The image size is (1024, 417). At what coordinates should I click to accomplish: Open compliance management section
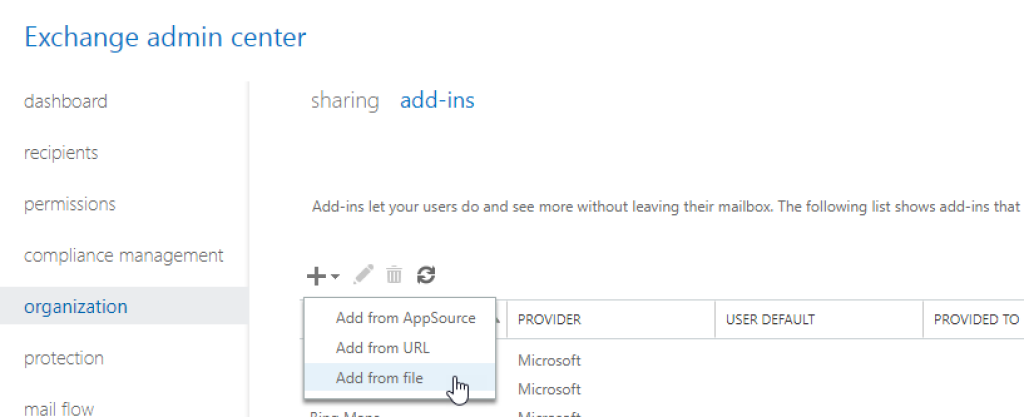[x=124, y=255]
